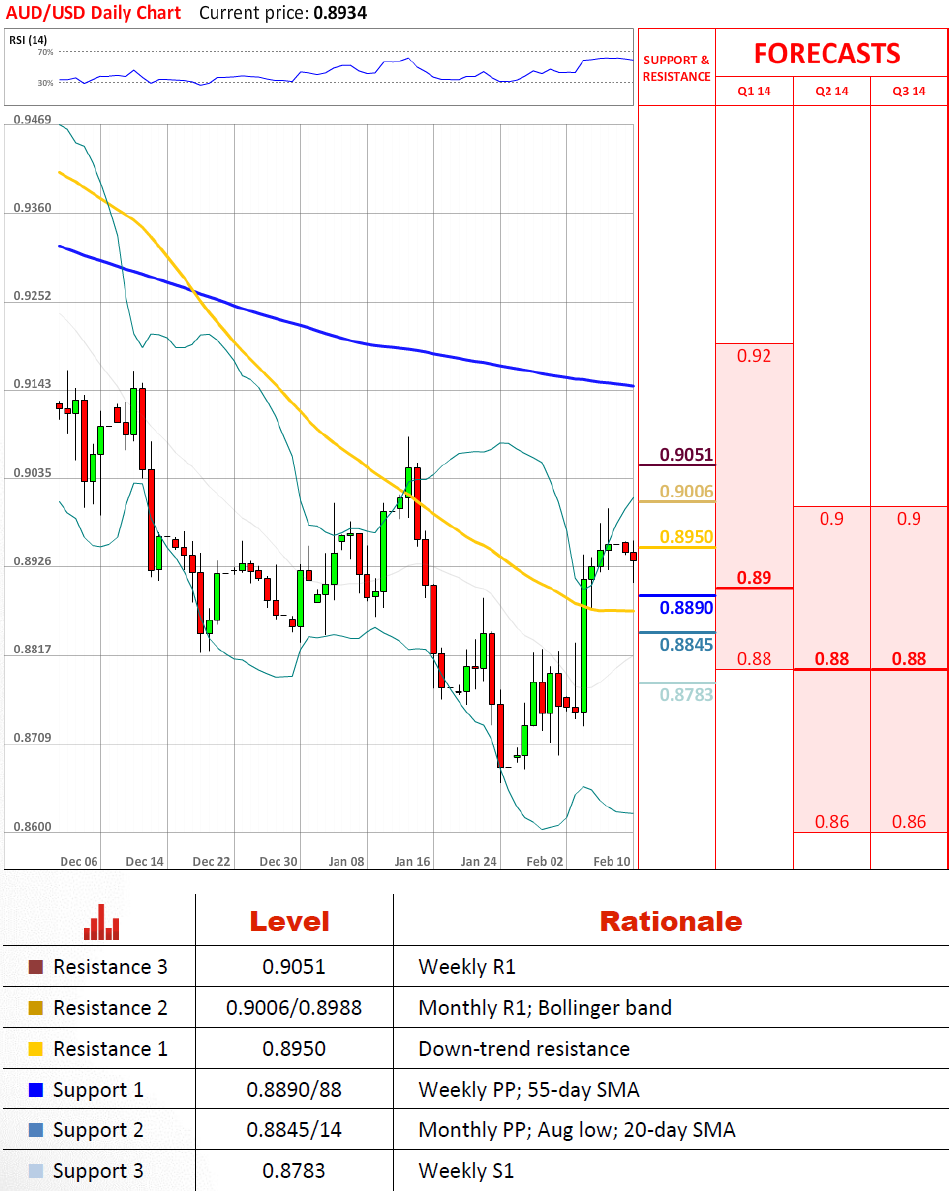
Task: Click the Support 1 blue swatch
Action: point(36,1090)
